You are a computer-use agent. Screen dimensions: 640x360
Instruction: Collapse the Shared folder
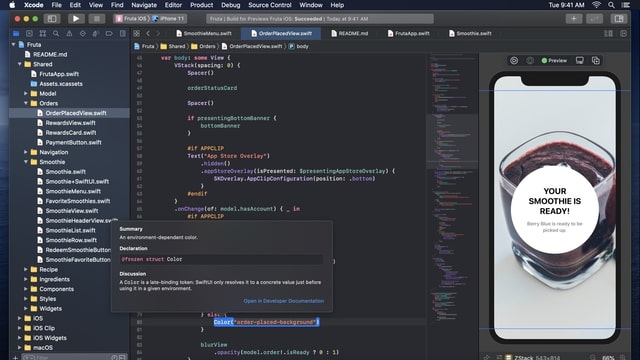[20, 64]
